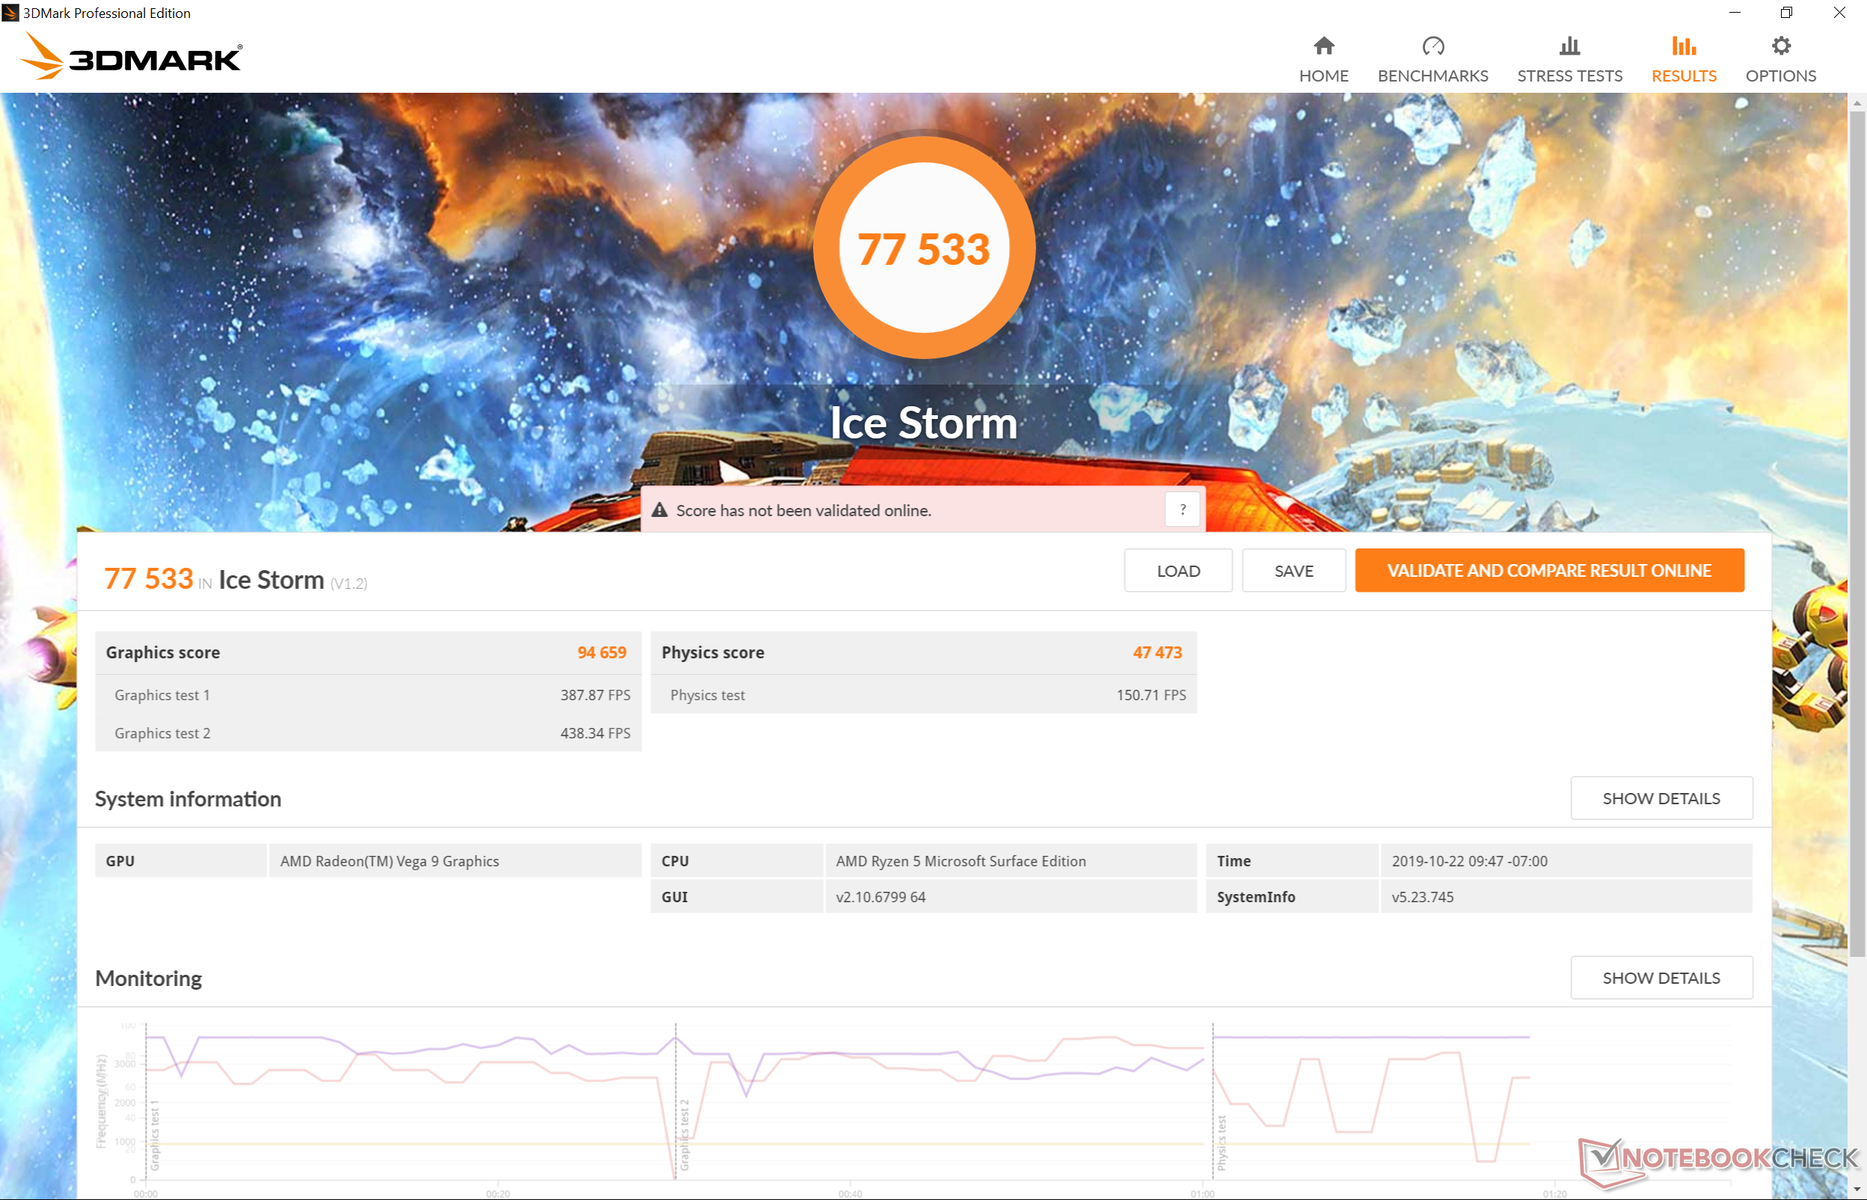Click the 438.34 FPS value
Image resolution: width=1867 pixels, height=1200 pixels.
point(595,733)
